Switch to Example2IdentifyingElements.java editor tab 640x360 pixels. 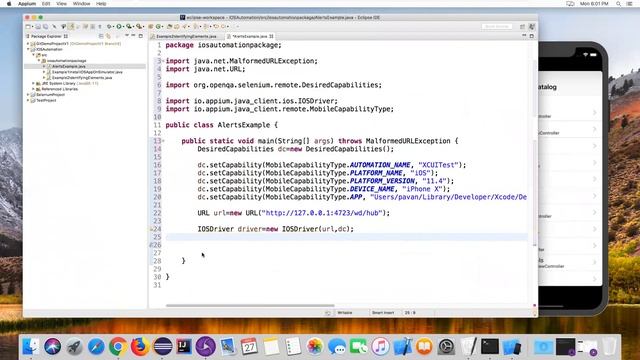pos(186,36)
